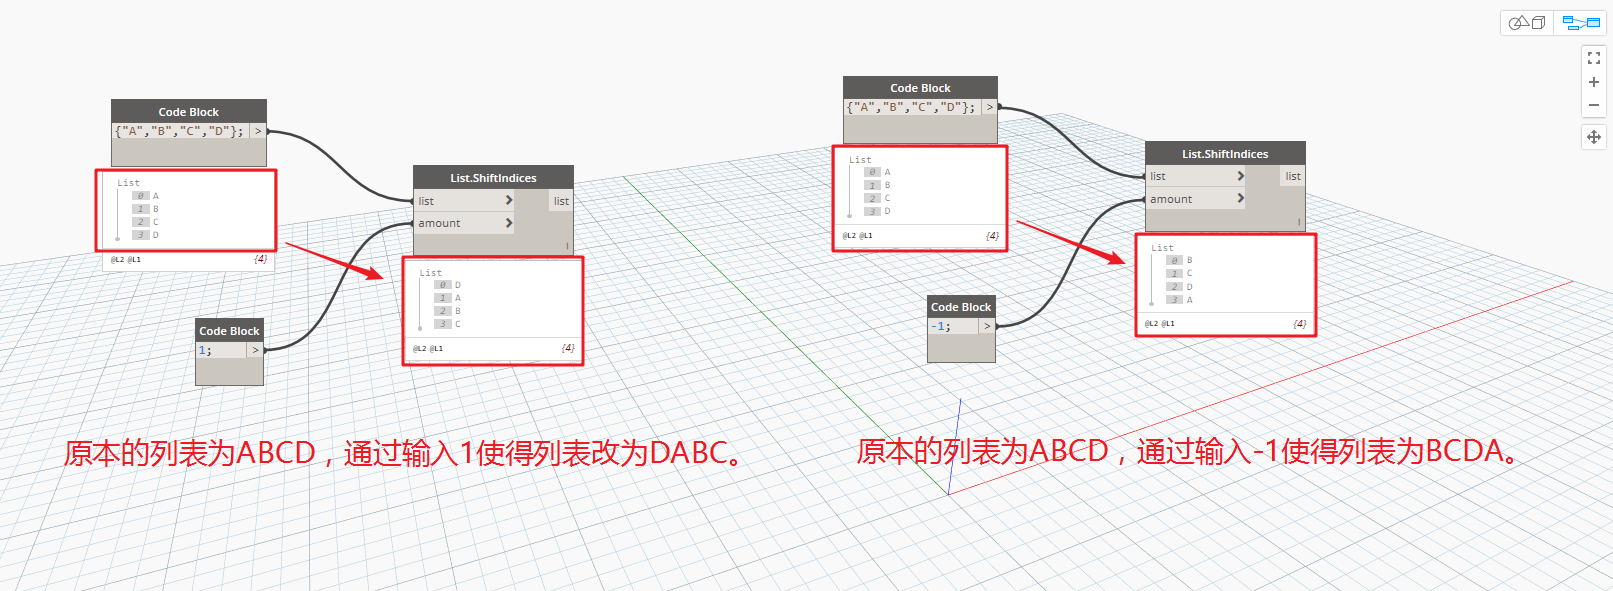Activate the Pan mode icon
Image resolution: width=1613 pixels, height=591 pixels.
coord(1594,137)
